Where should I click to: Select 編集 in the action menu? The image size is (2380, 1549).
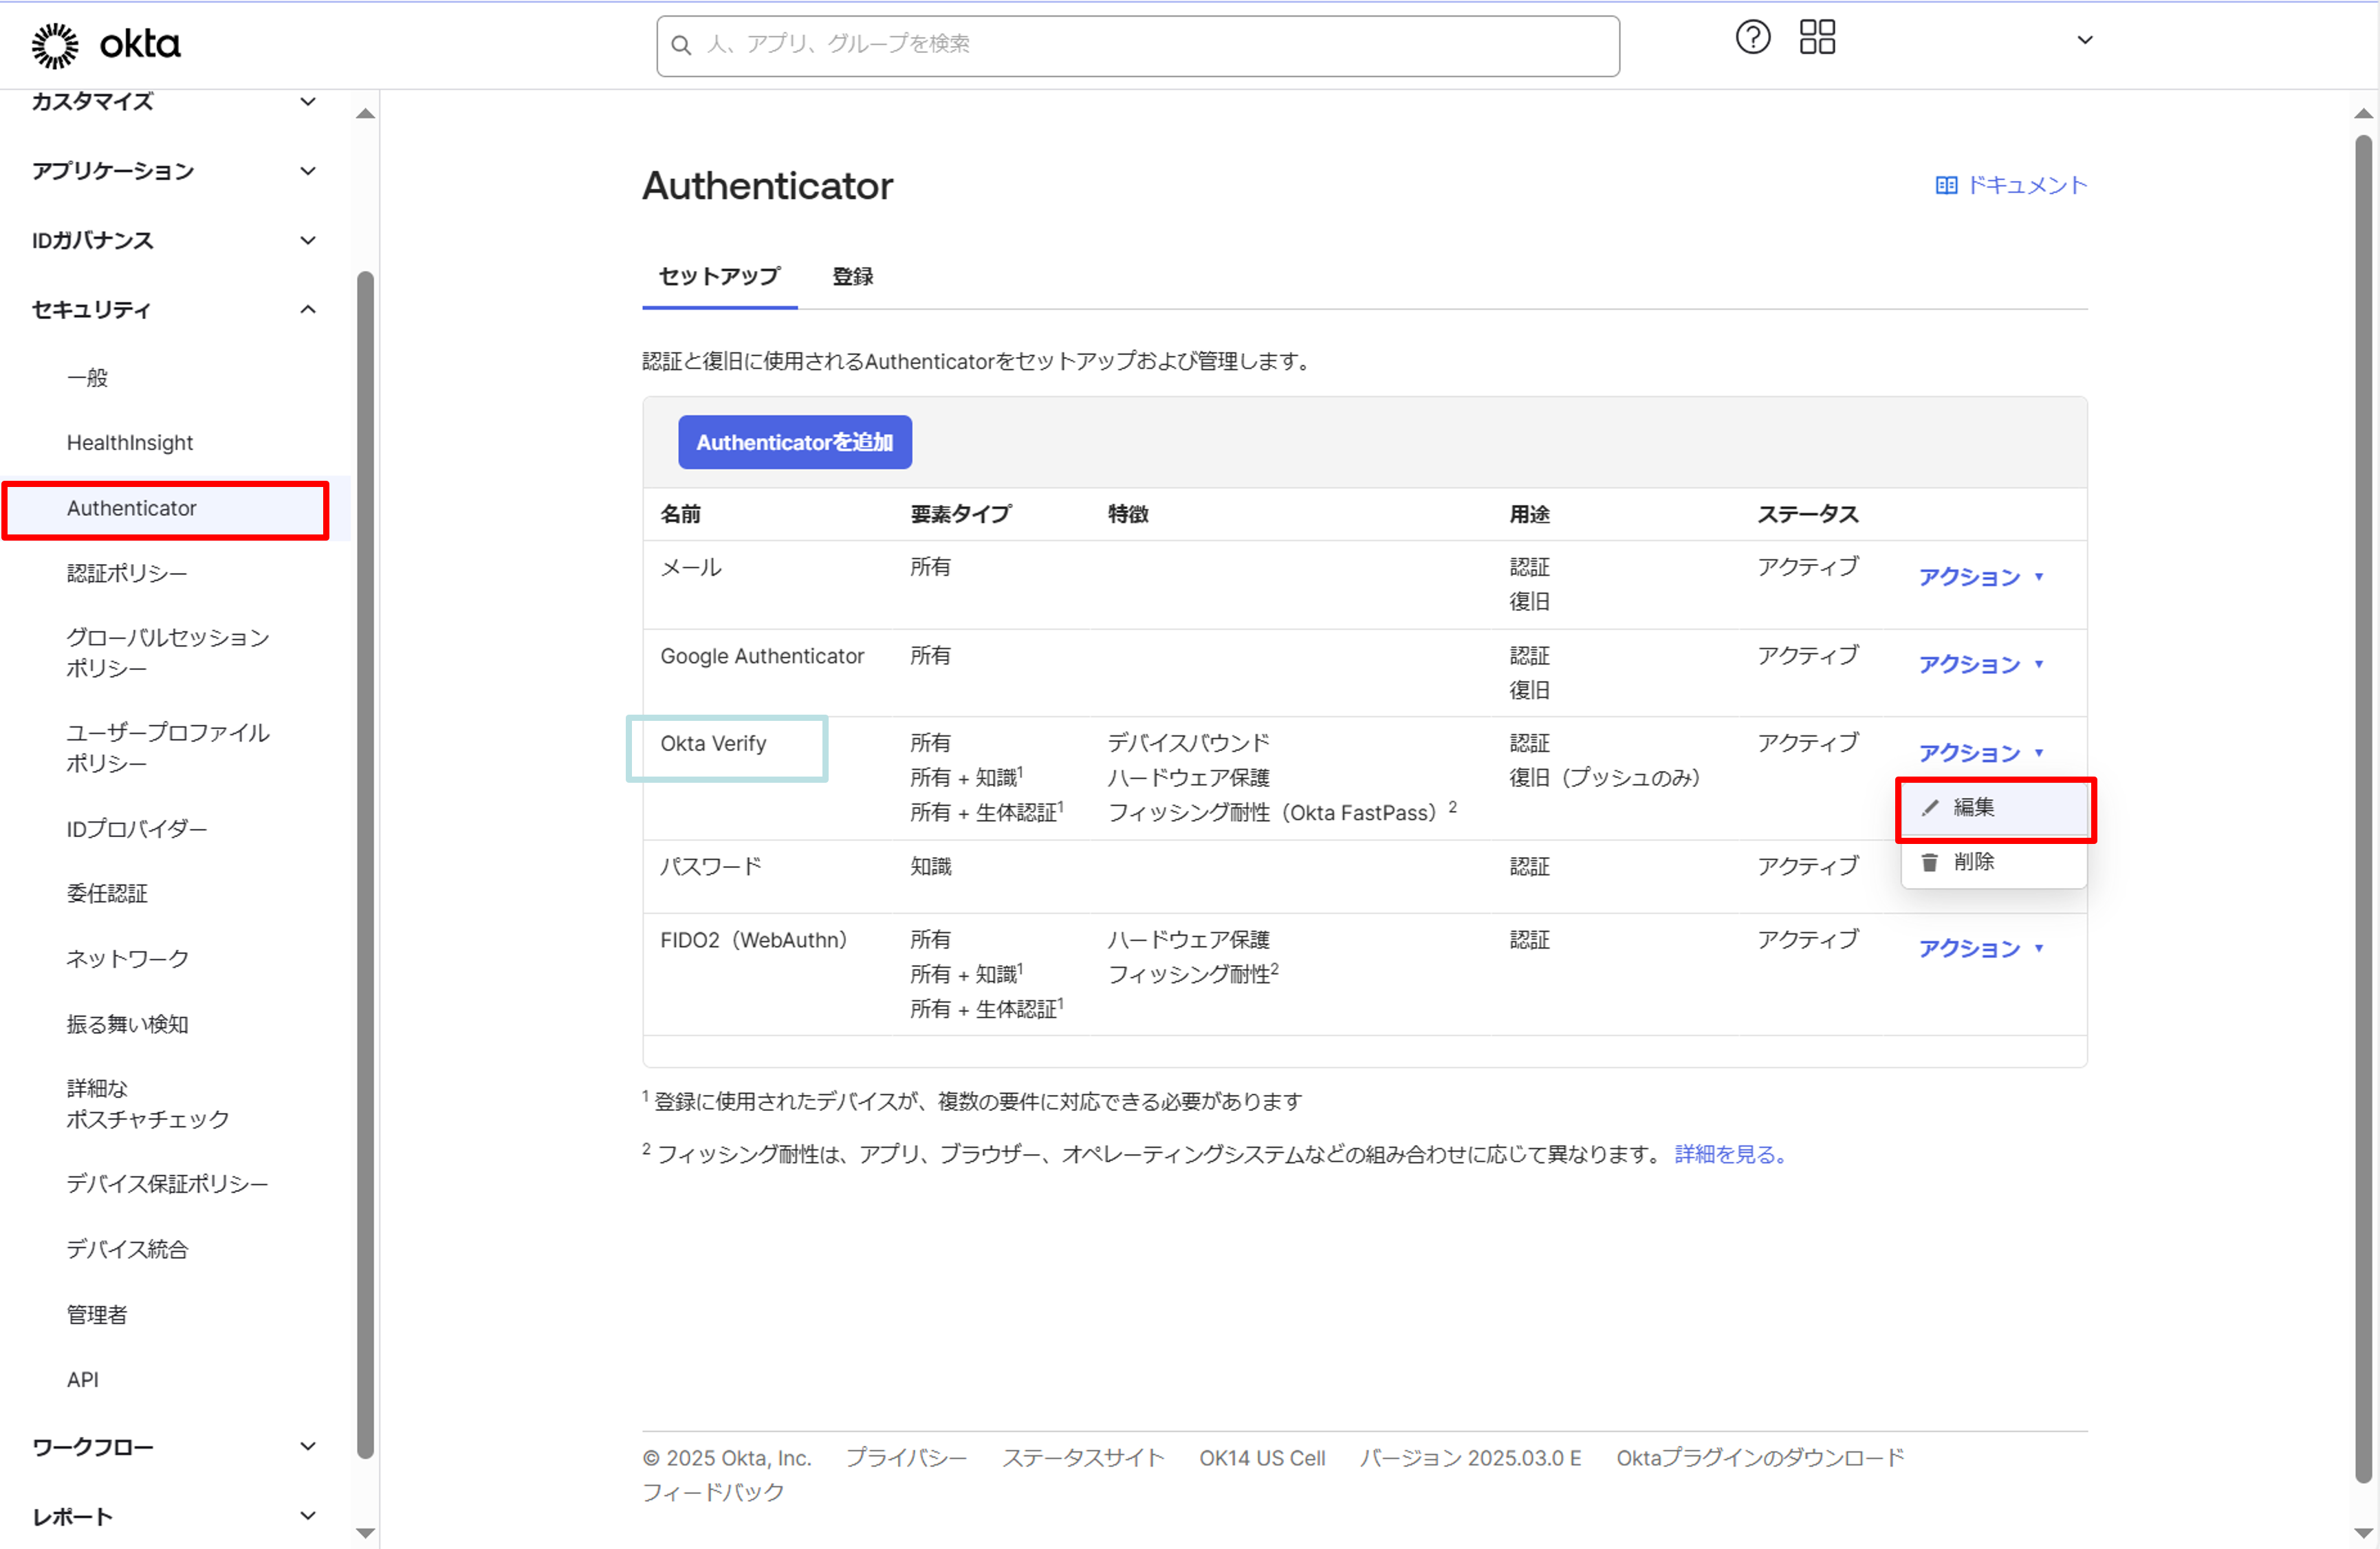click(x=1994, y=808)
